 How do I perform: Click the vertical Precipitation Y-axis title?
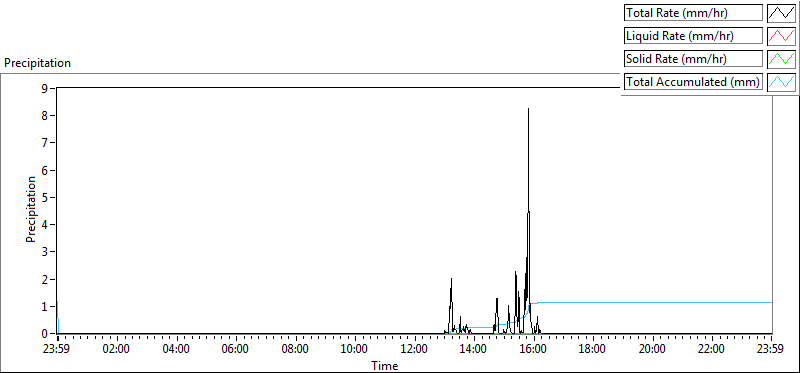[x=31, y=209]
